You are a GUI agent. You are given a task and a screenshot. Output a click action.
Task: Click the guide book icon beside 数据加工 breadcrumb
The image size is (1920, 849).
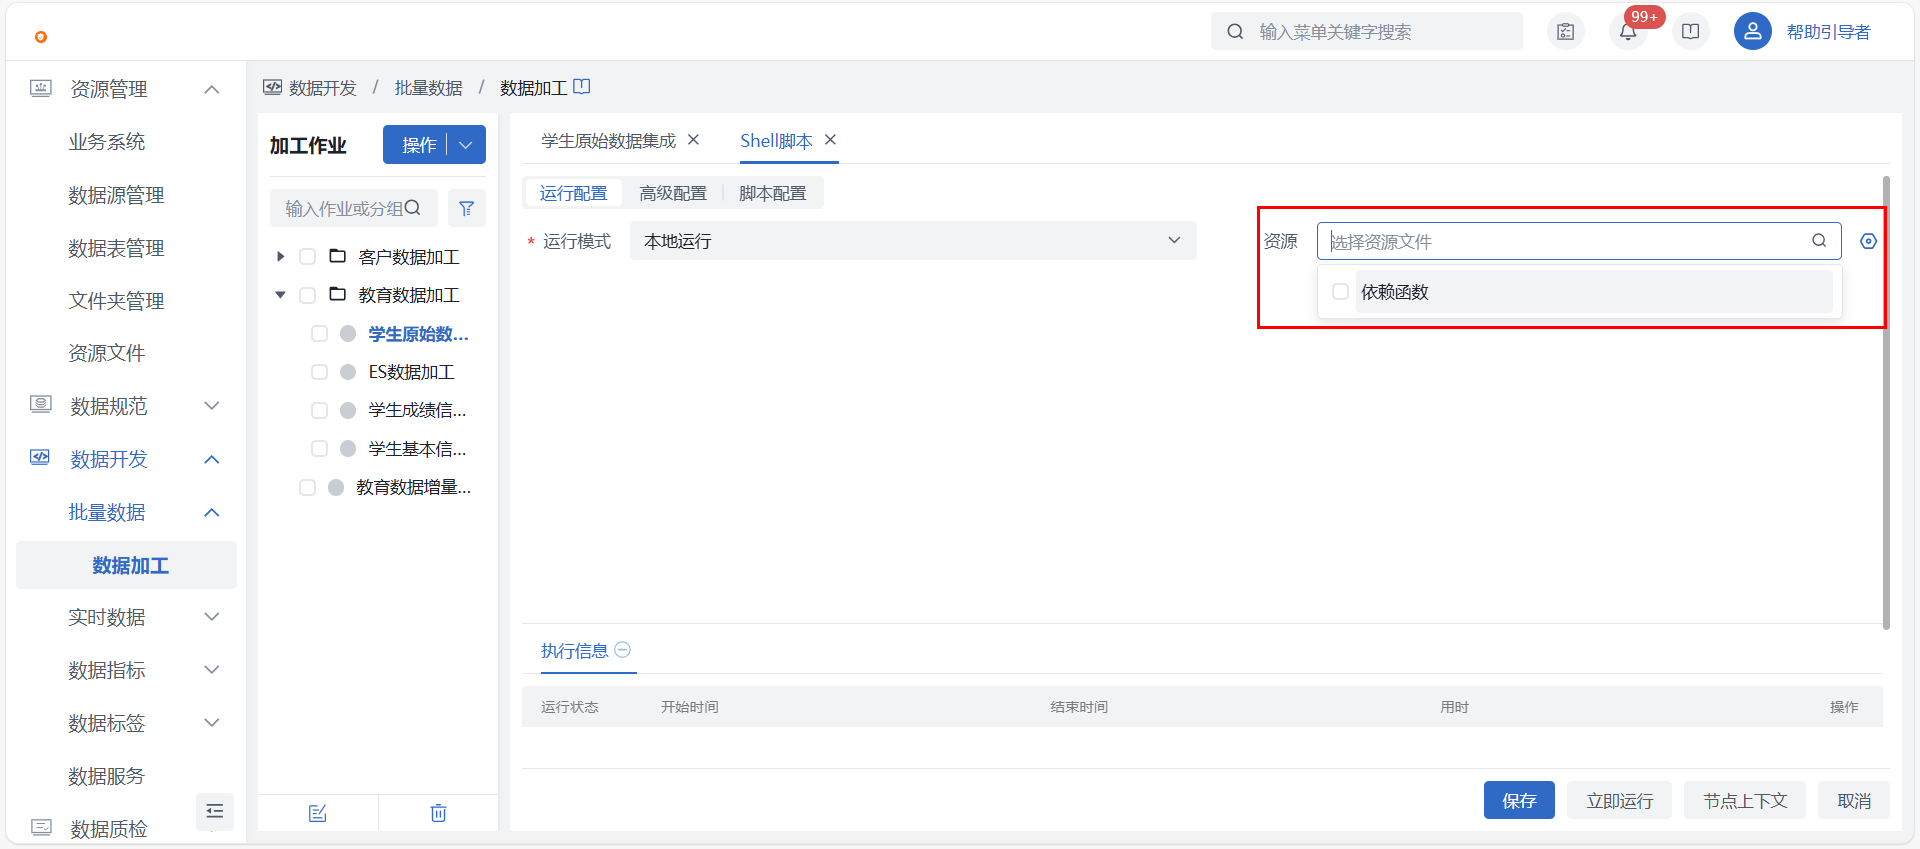tap(582, 87)
